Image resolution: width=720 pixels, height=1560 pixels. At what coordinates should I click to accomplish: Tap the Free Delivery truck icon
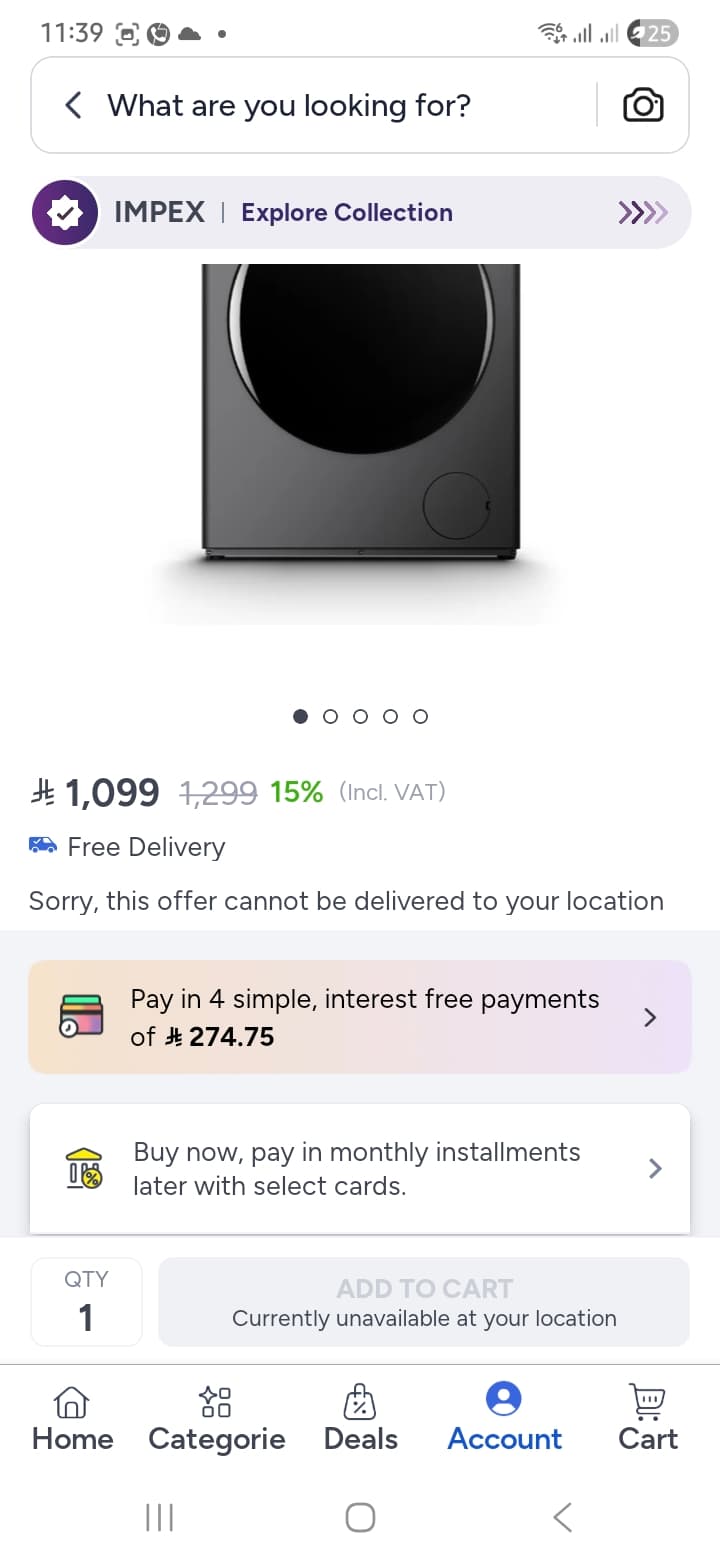point(43,846)
